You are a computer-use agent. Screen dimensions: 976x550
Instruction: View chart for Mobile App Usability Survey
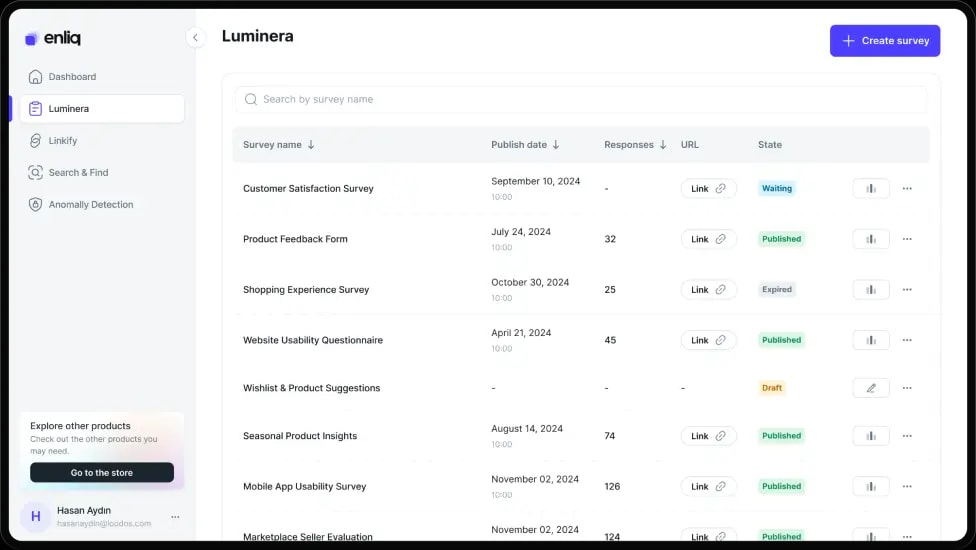[x=870, y=486]
